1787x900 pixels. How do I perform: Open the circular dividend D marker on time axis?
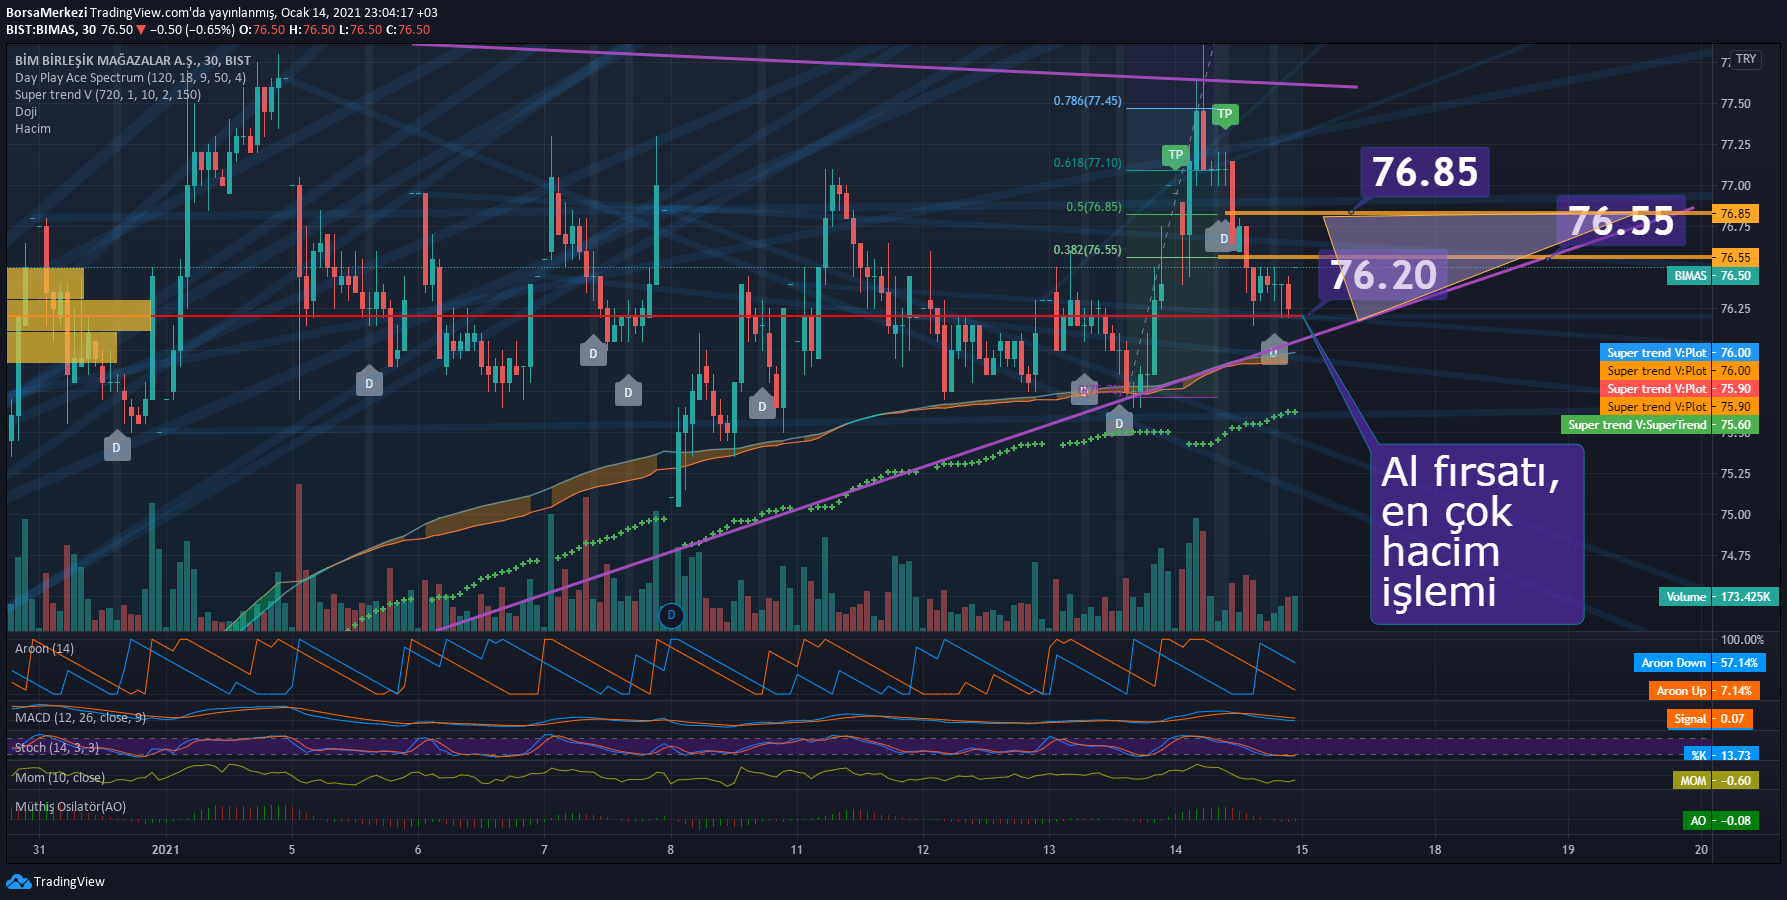(671, 615)
